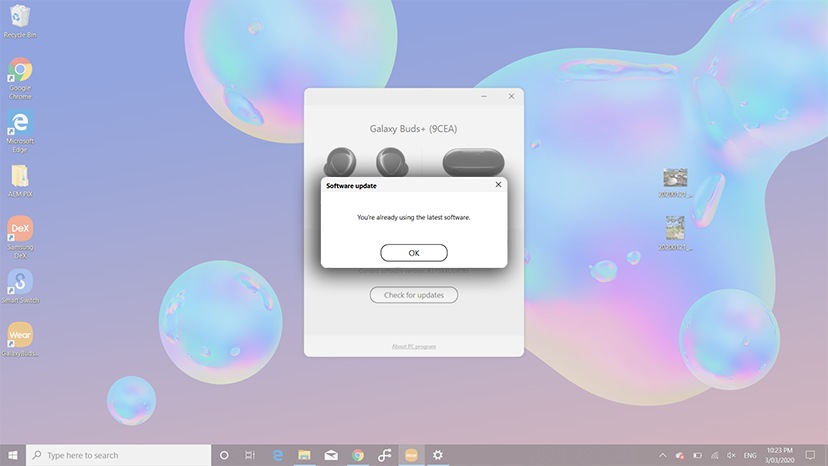Launch Smart Switch desktop shortcut
The width and height of the screenshot is (828, 466).
20,286
